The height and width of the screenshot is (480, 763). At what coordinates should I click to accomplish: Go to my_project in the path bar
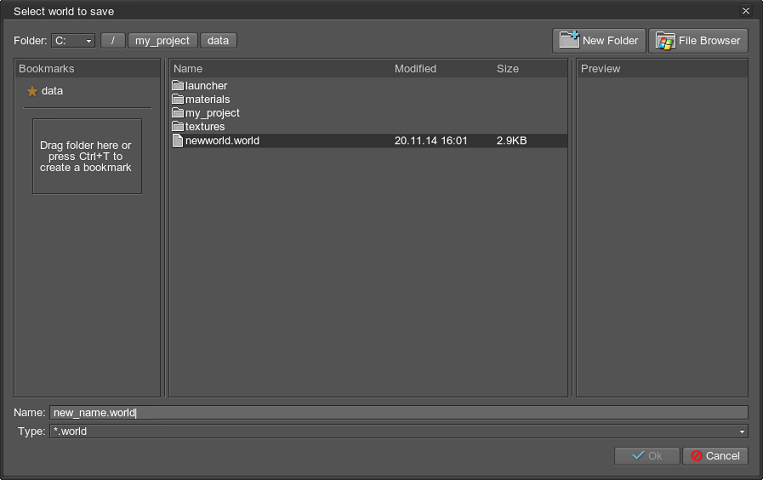pyautogui.click(x=161, y=41)
